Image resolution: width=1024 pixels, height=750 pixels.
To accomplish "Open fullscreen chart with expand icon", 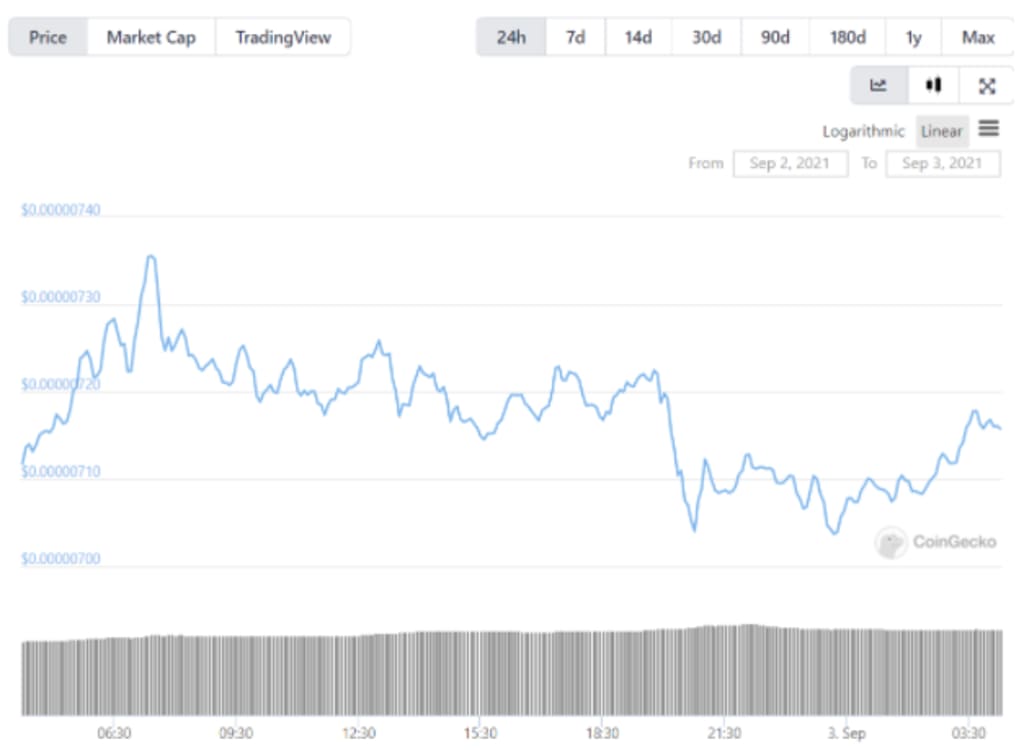I will (987, 86).
